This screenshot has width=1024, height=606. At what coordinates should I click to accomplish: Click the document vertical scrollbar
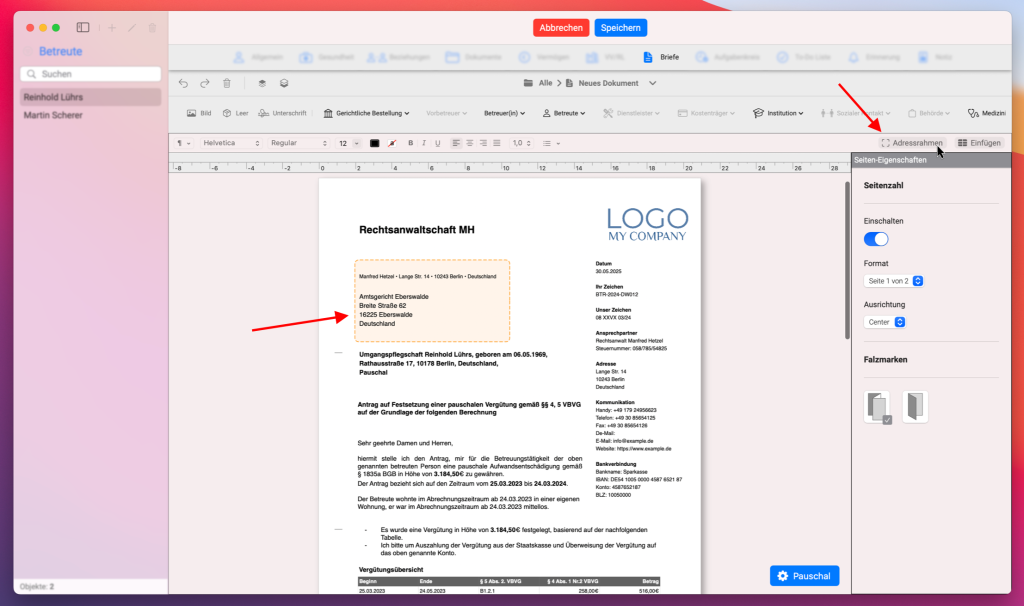click(x=847, y=261)
